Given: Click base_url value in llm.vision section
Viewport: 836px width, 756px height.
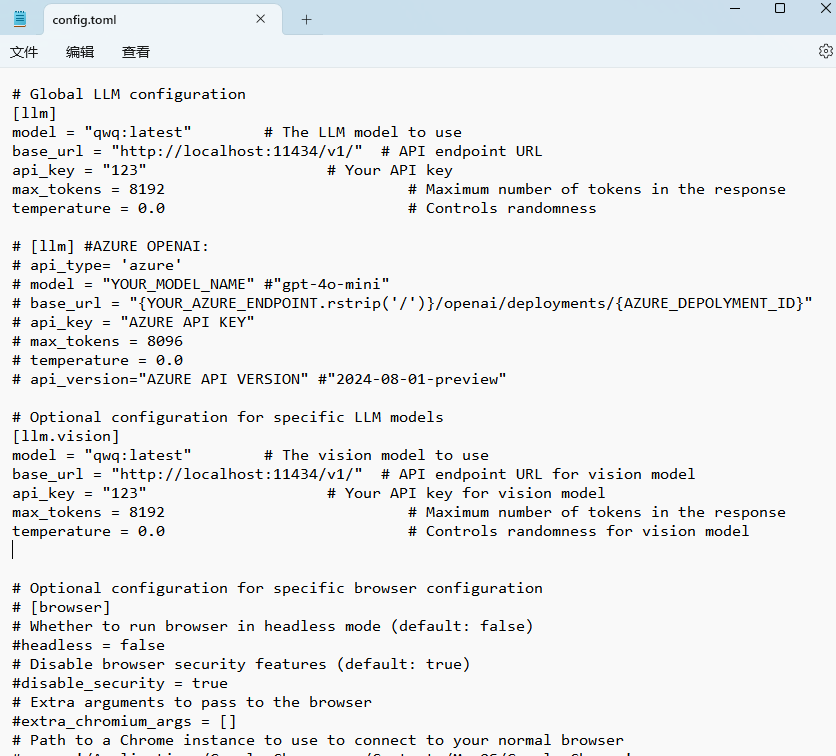Looking at the screenshot, I should coord(237,474).
